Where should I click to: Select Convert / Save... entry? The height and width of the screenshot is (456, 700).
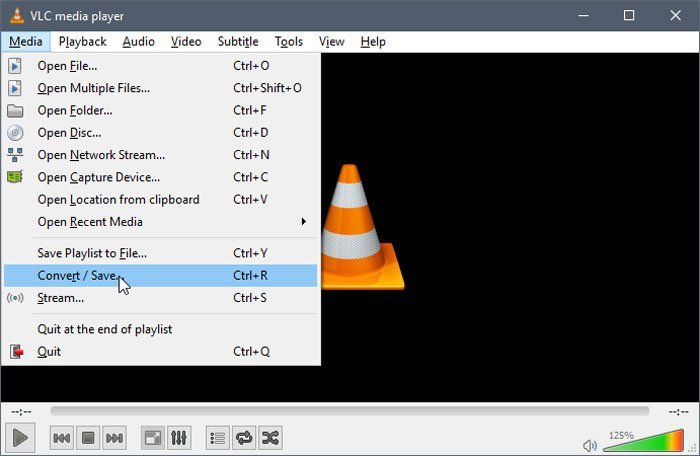point(160,276)
